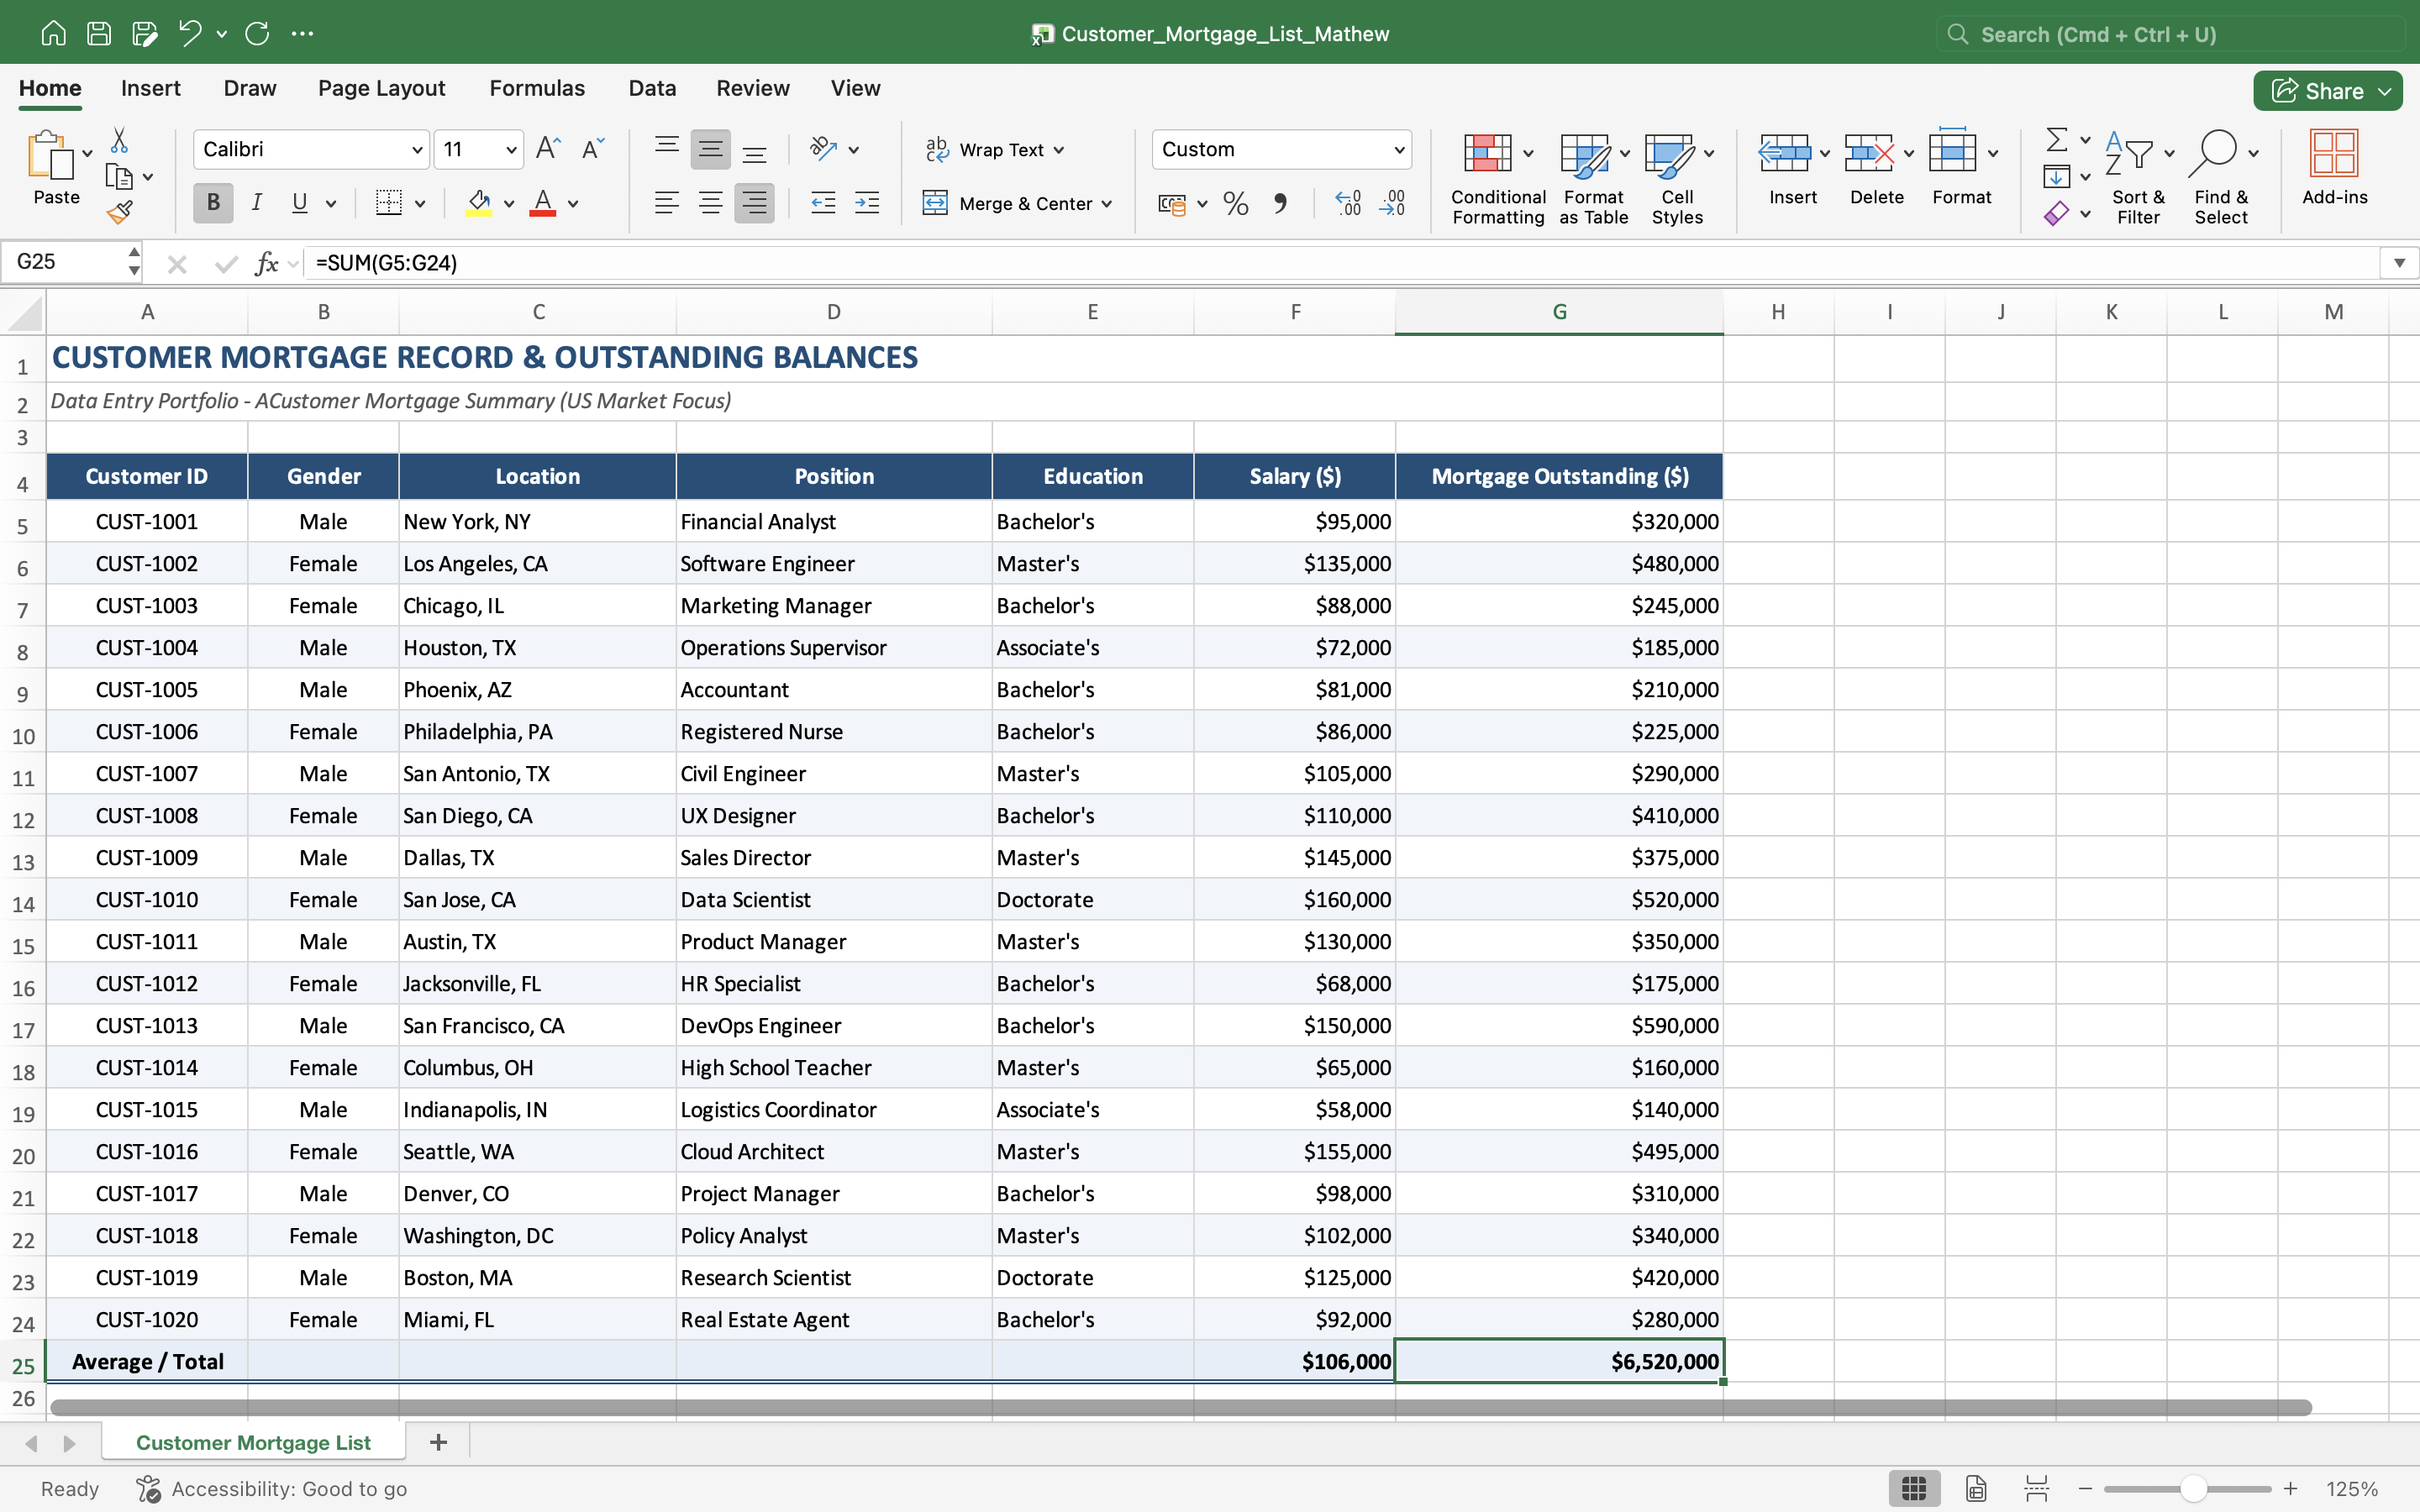
Task: Increase font size with larger A icon
Action: (x=548, y=149)
